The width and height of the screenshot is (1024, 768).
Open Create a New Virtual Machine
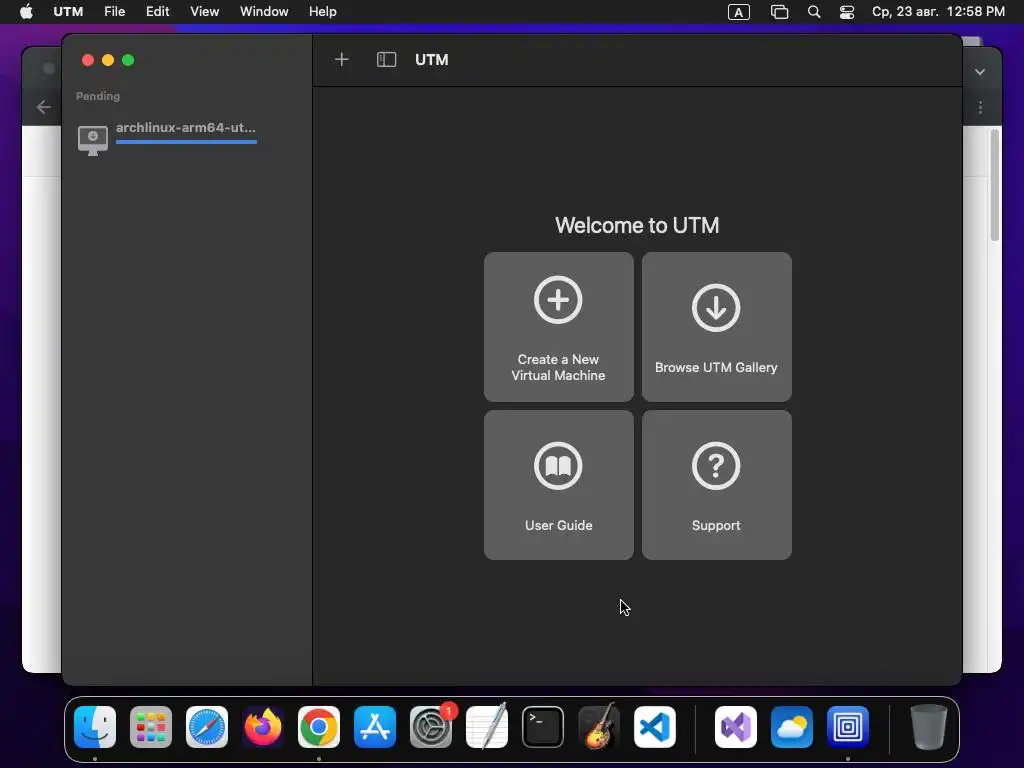pyautogui.click(x=558, y=327)
